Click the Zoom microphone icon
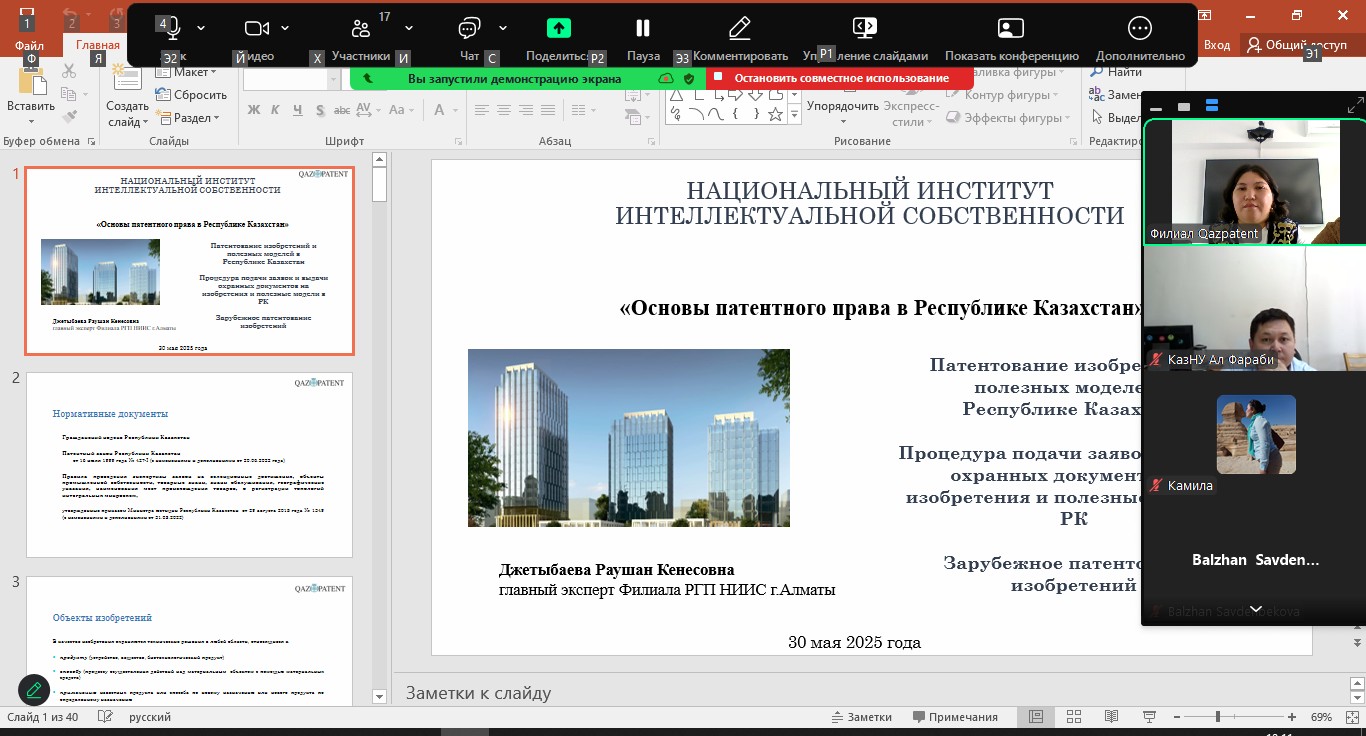The width and height of the screenshot is (1366, 736). [173, 28]
